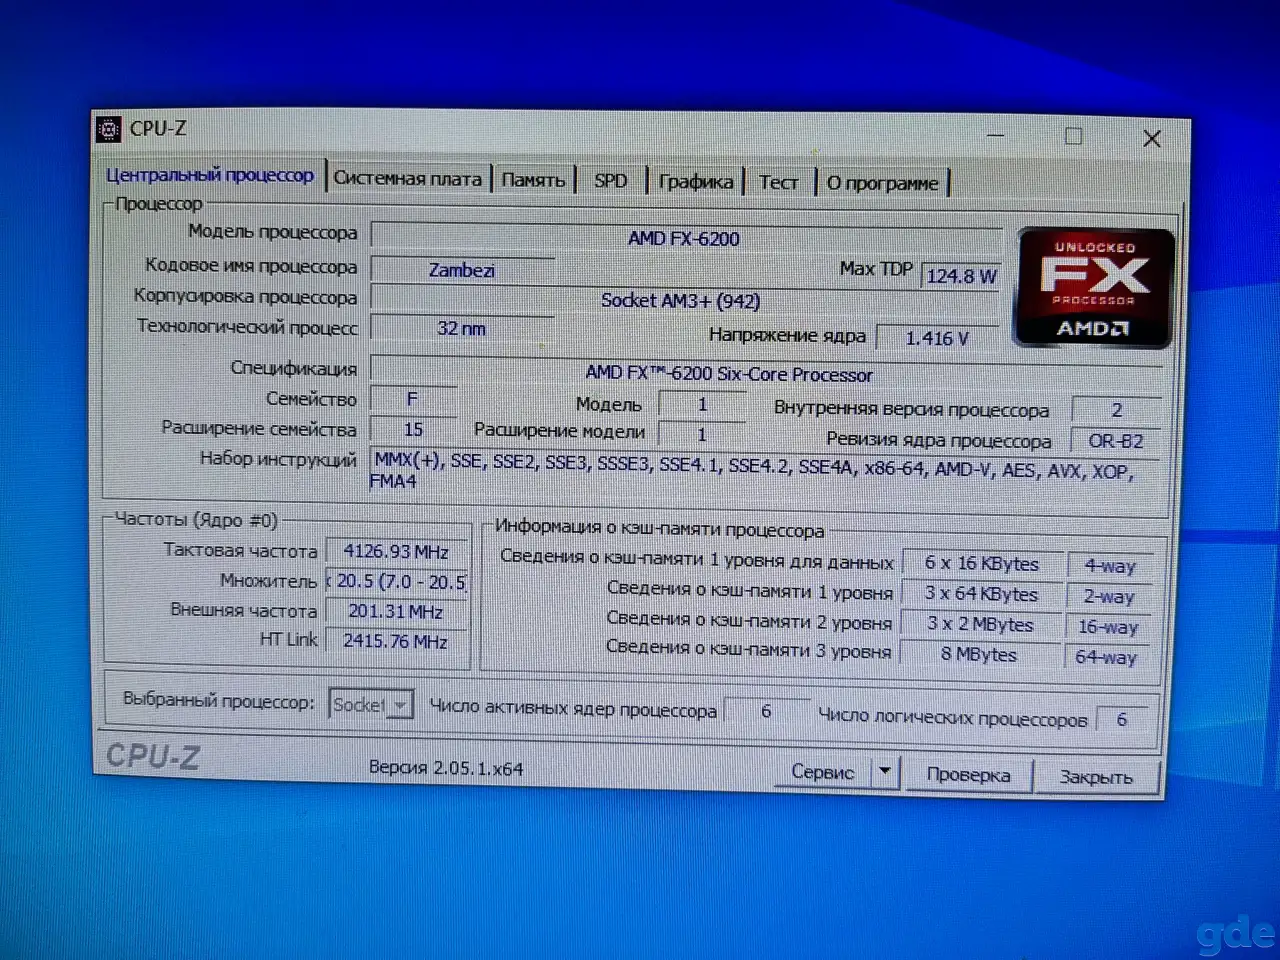Click the family value F
1280x960 pixels.
coord(412,399)
